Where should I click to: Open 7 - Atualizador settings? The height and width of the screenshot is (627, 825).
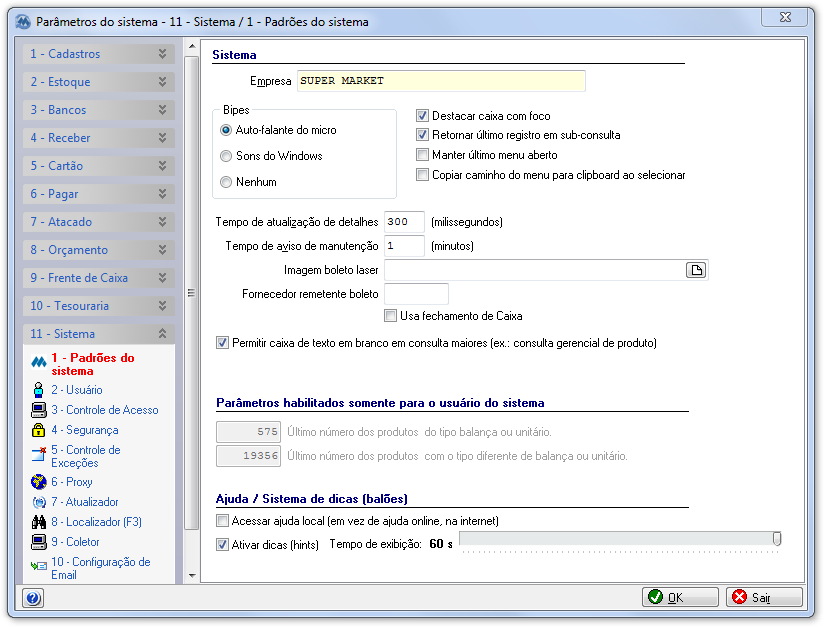[x=85, y=502]
